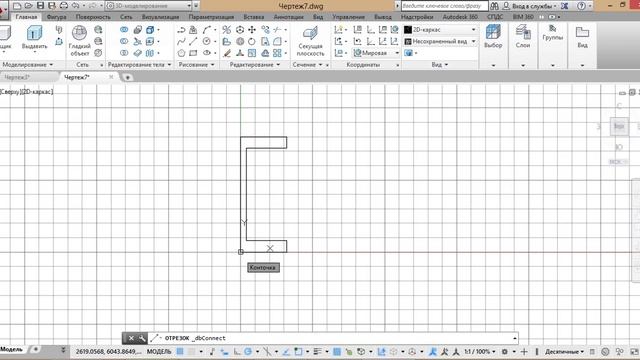Image resolution: width=640 pixels, height=360 pixels.
Task: Toggle lineweight display in the status bar
Action: [x=317, y=351]
